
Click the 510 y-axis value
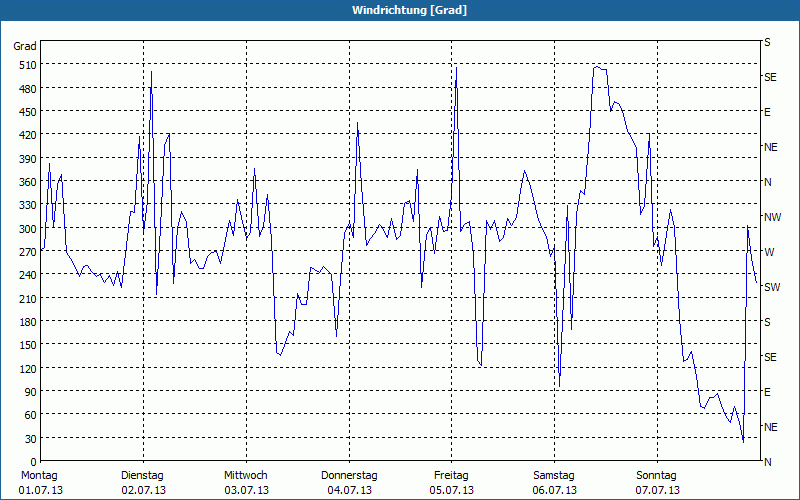[x=28, y=65]
